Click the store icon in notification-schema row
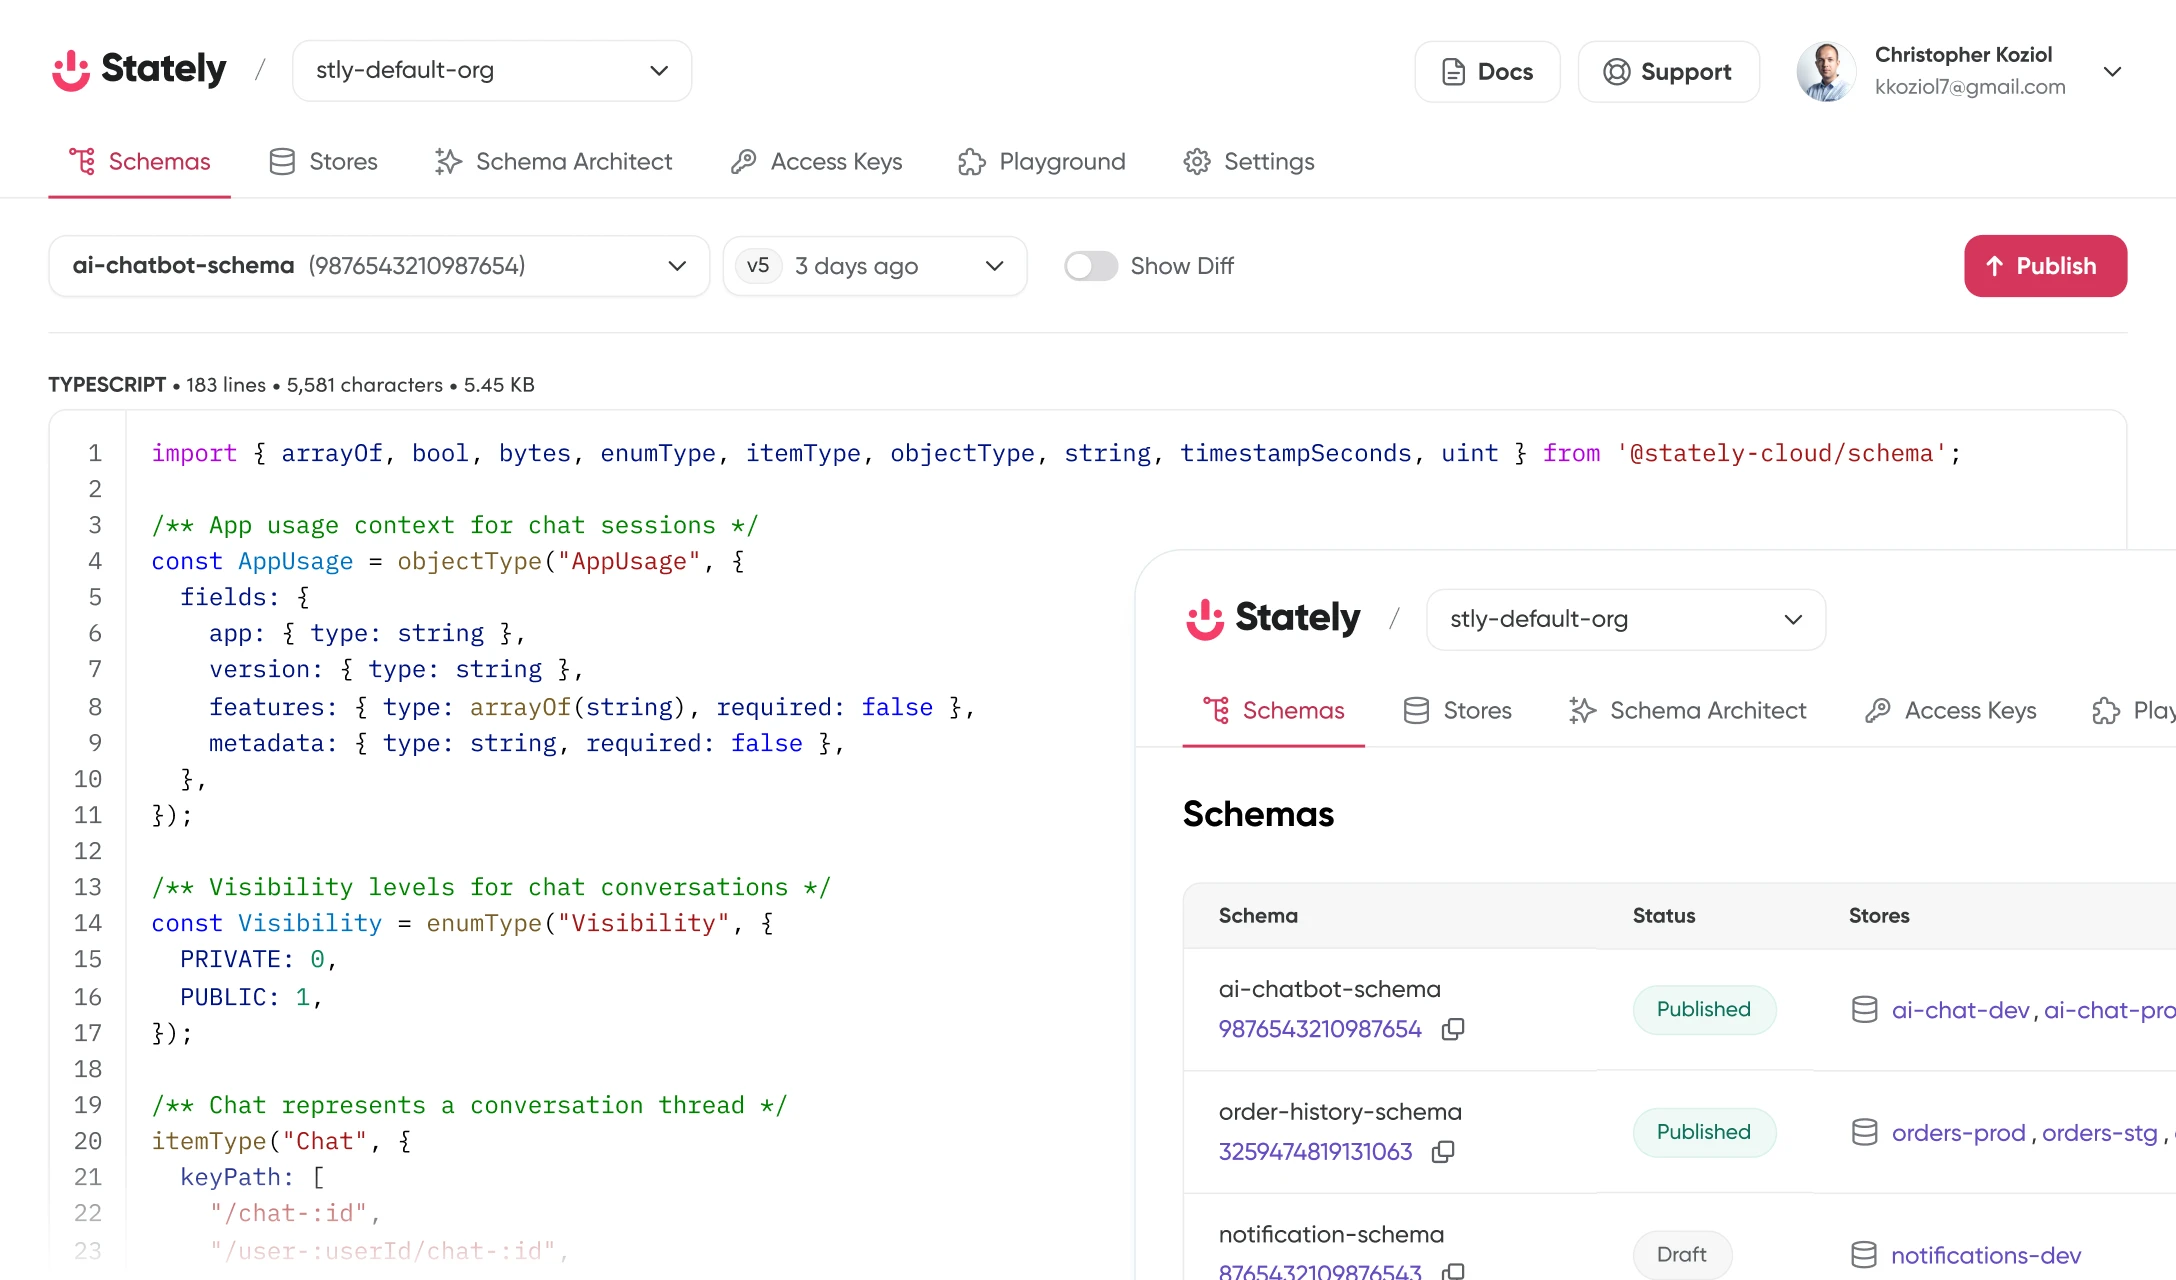Screen dimensions: 2176x1280 [1864, 1255]
